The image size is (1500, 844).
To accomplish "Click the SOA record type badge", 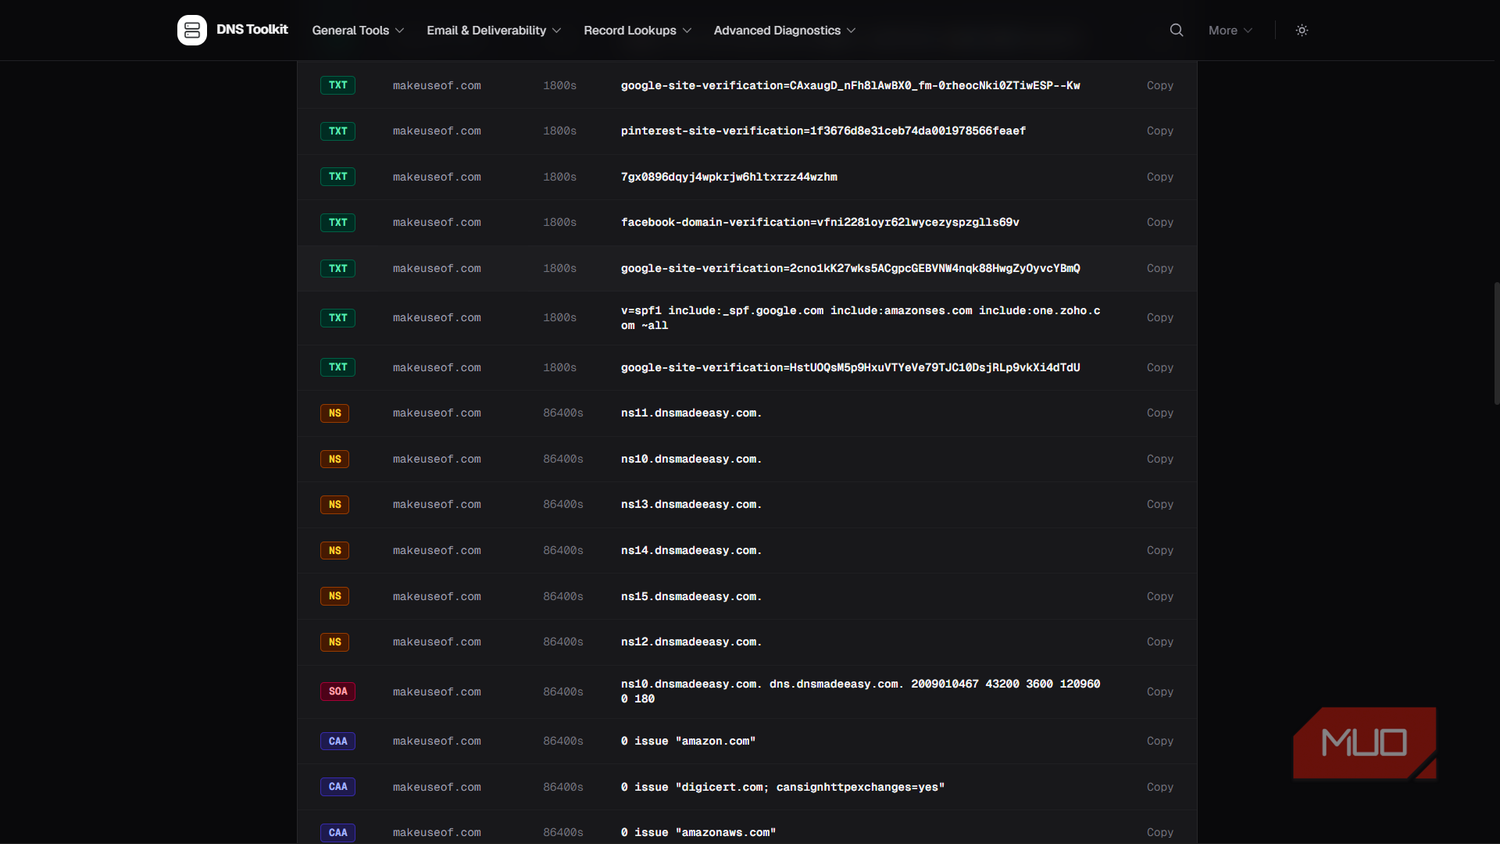I will click(x=338, y=691).
